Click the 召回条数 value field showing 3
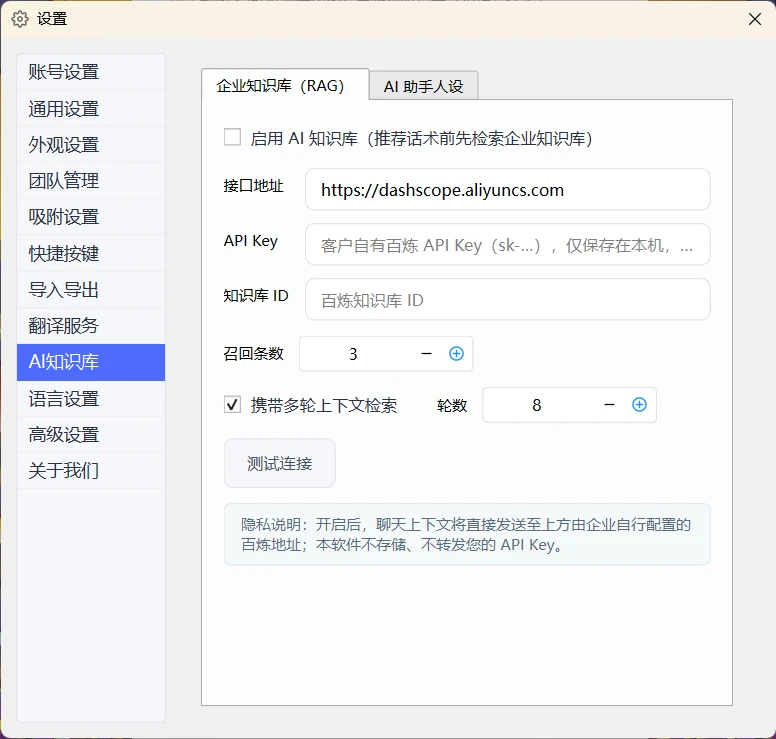 pos(353,354)
